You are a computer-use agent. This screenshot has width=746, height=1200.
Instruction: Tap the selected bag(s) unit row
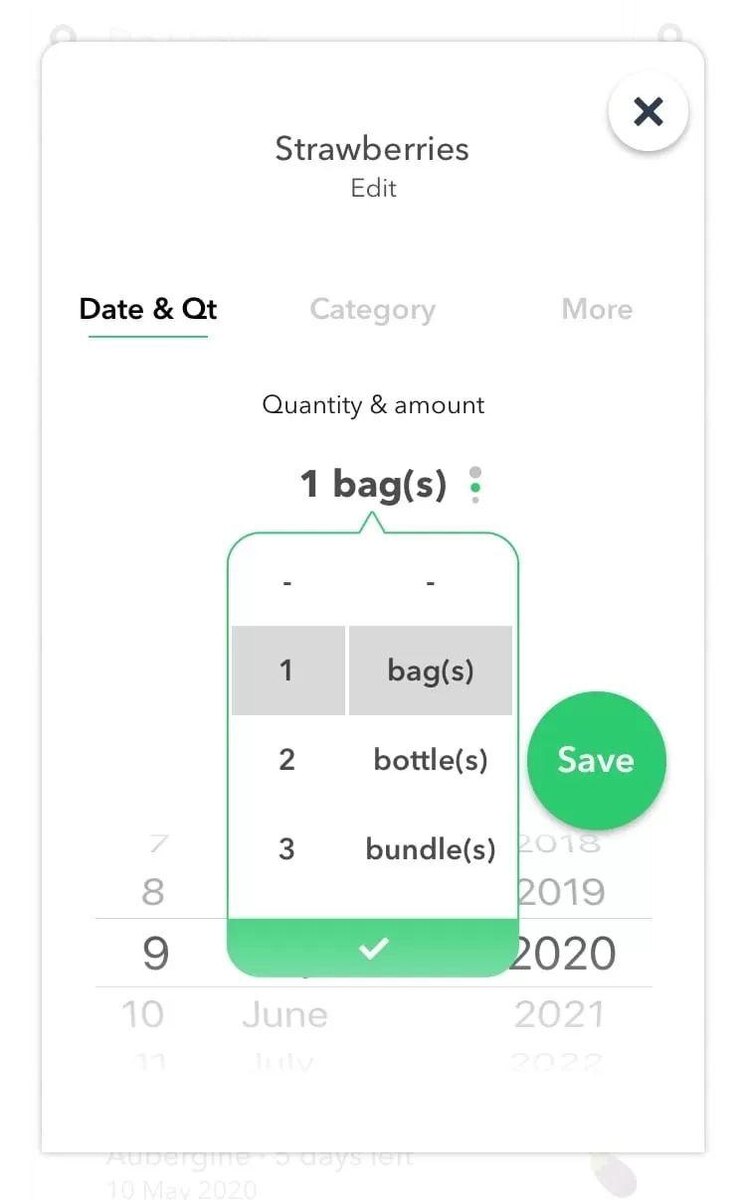tap(430, 671)
